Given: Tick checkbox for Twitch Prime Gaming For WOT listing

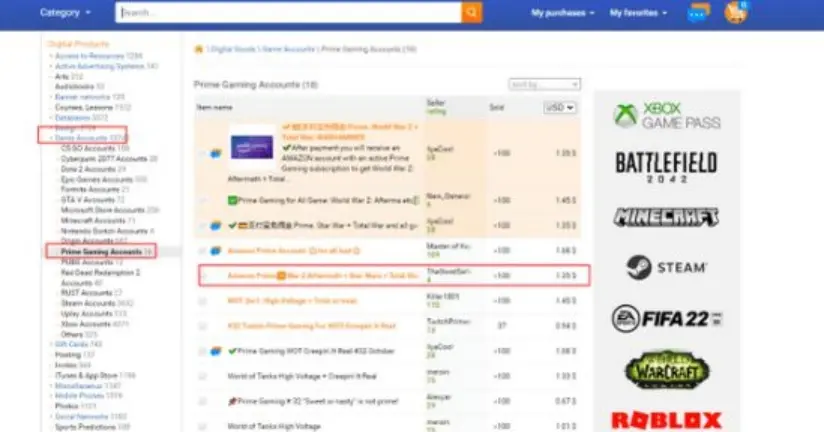Looking at the screenshot, I should point(202,326).
